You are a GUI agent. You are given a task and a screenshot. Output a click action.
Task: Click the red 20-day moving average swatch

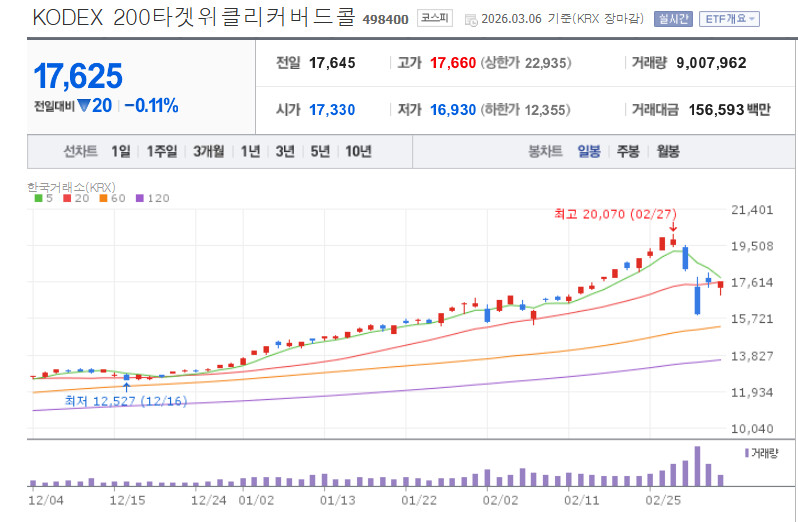[66, 199]
